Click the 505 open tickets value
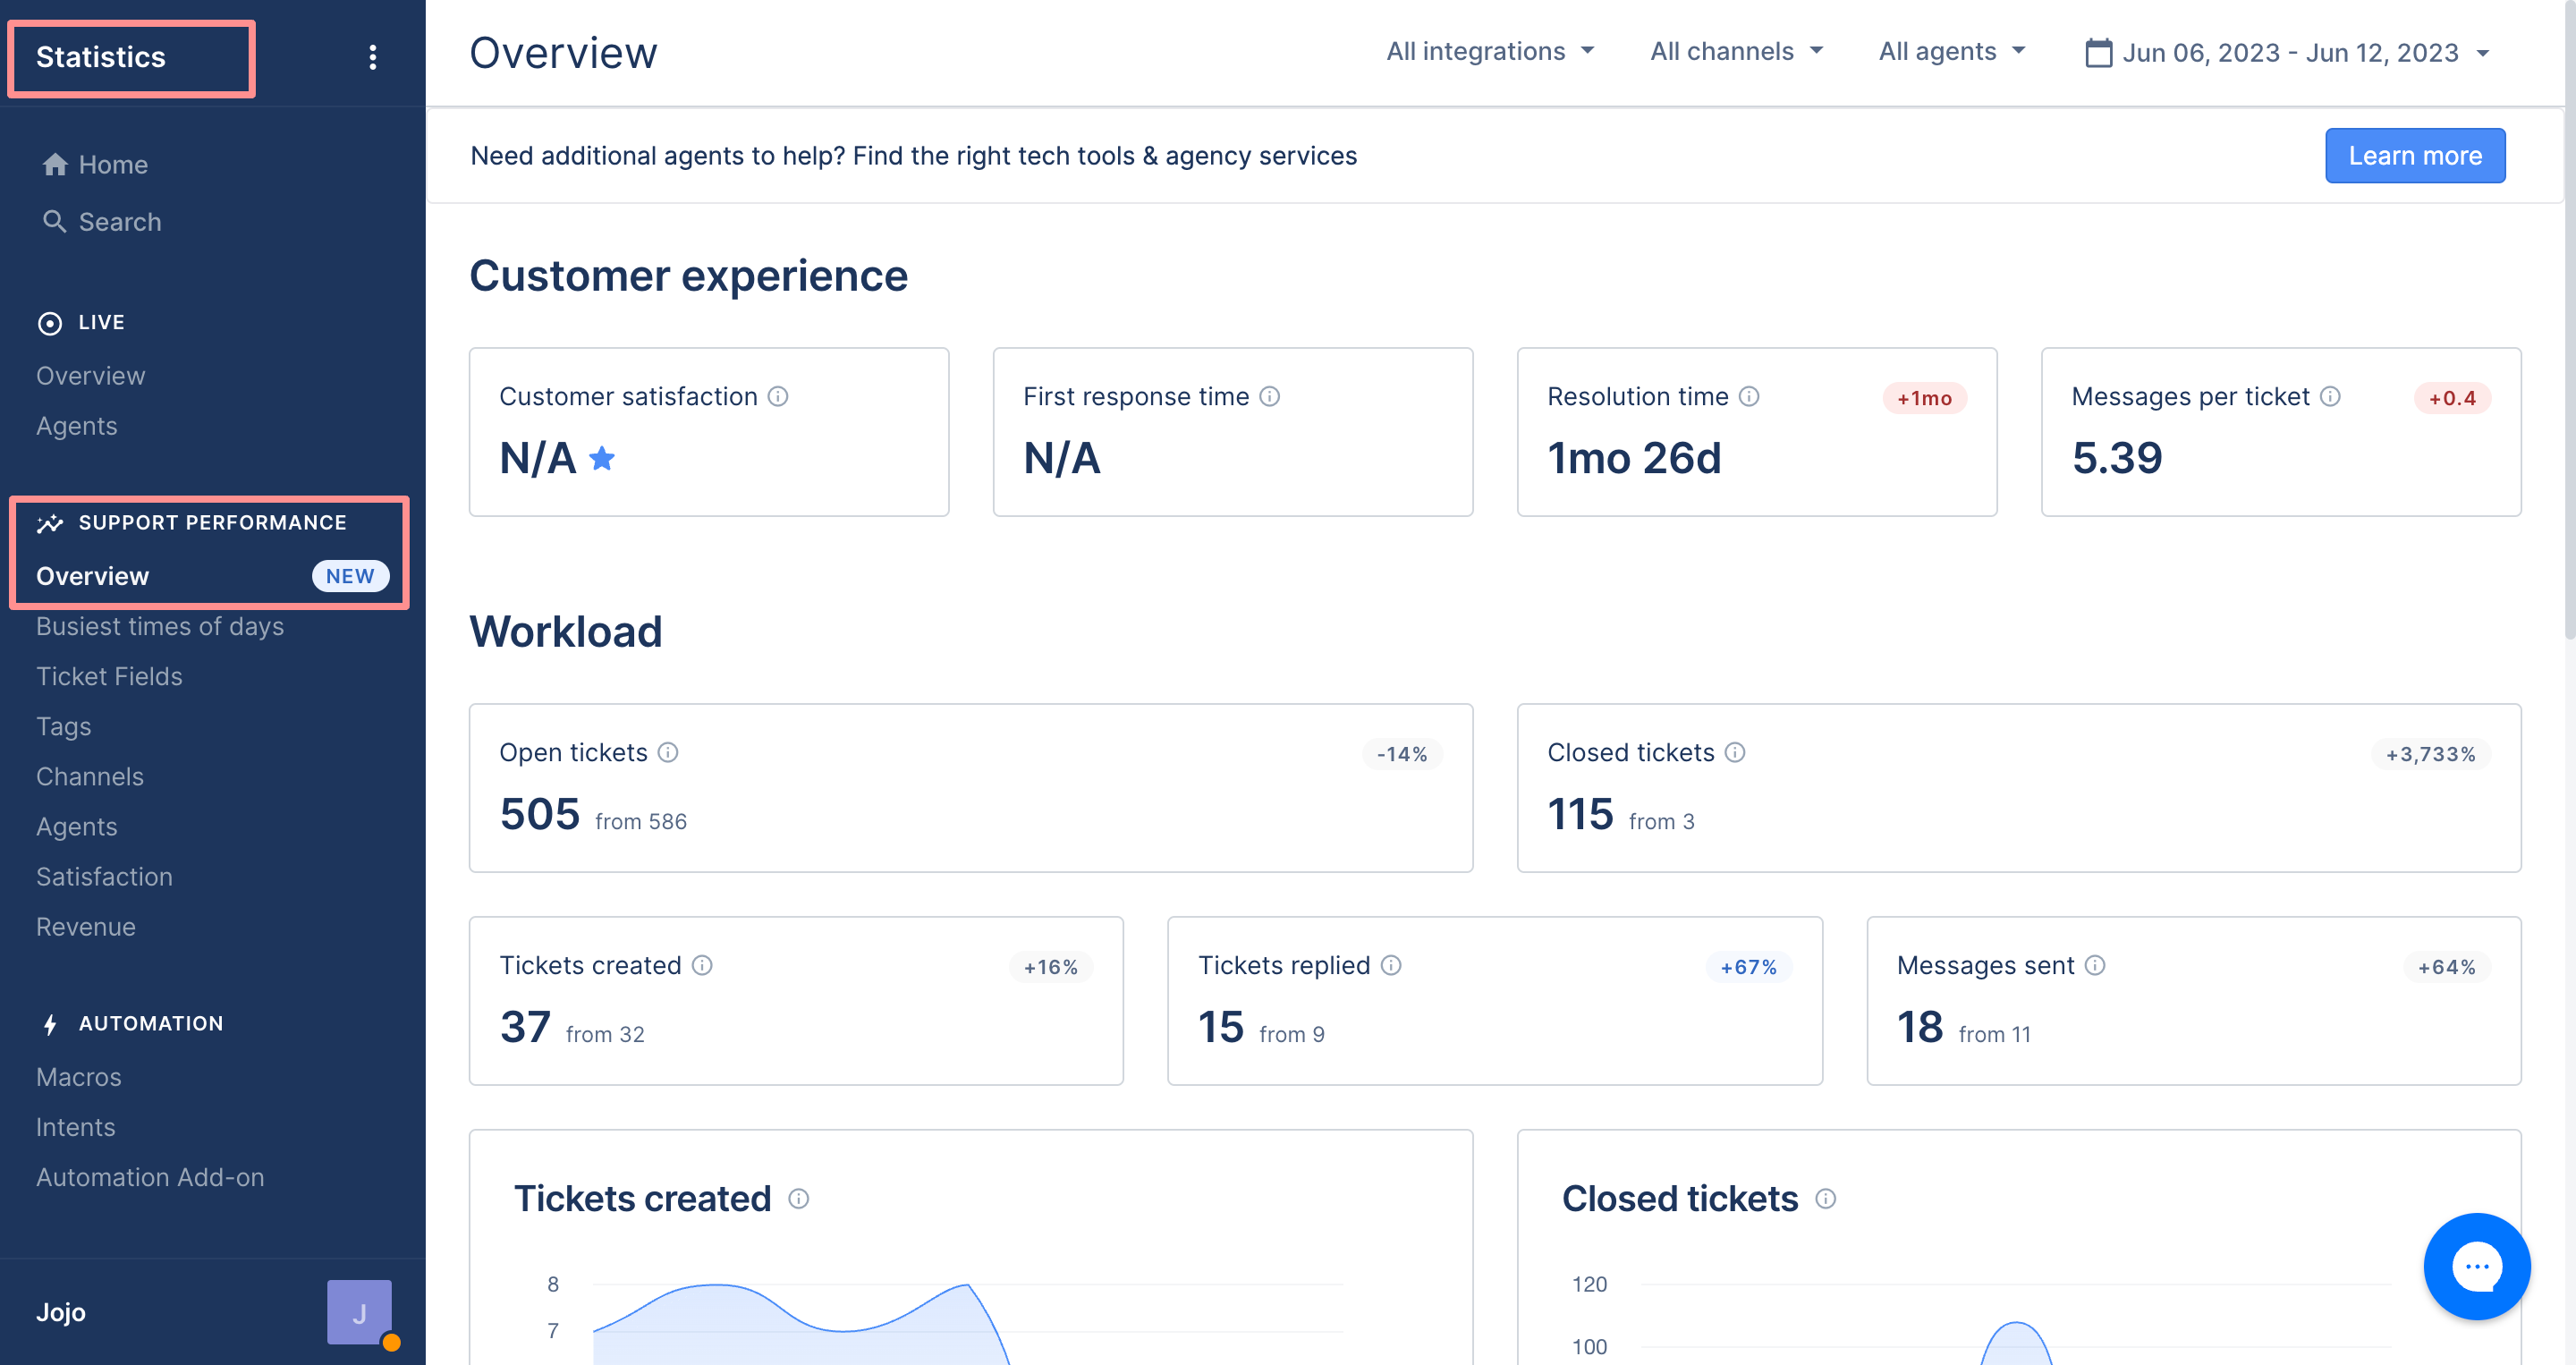The image size is (2576, 1365). coord(540,814)
